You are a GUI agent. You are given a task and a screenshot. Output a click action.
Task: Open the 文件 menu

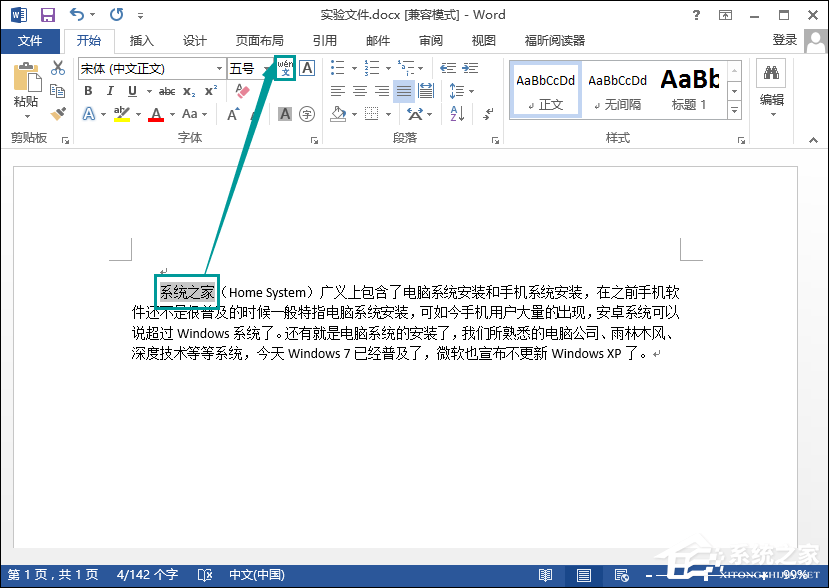click(31, 41)
